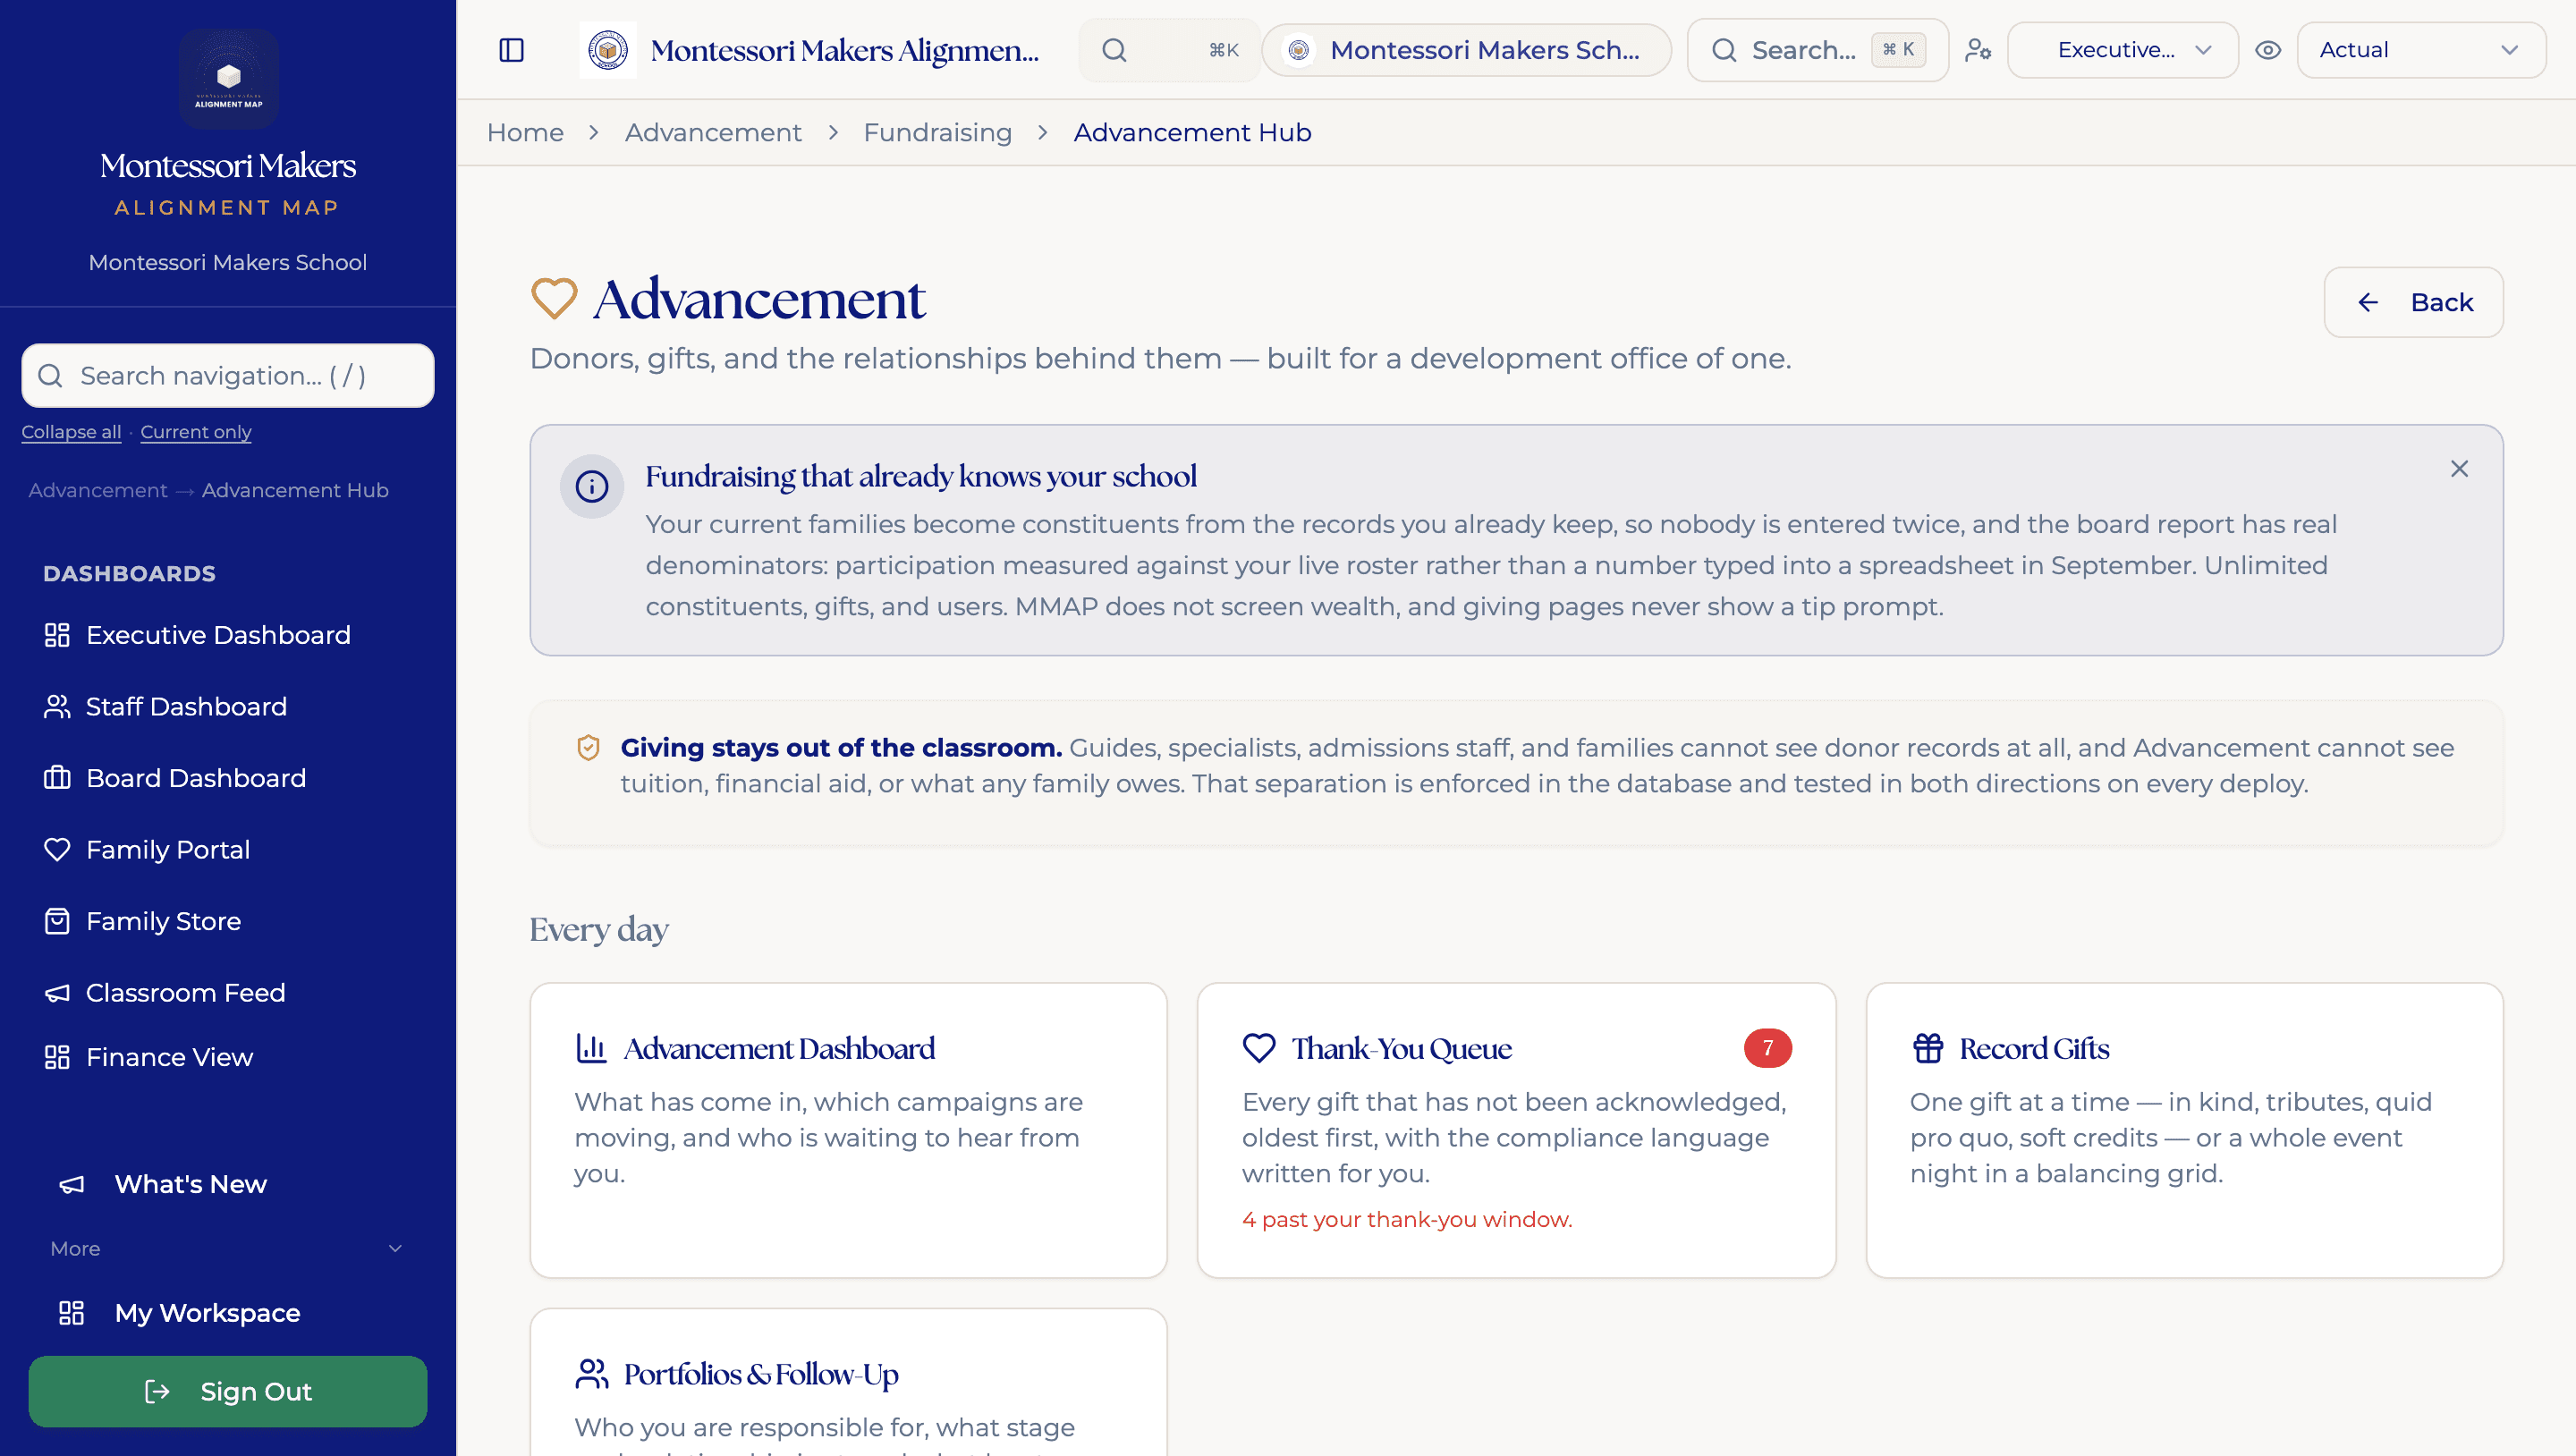Click the Every day section heading
Viewport: 2576px width, 1456px height.
598,929
